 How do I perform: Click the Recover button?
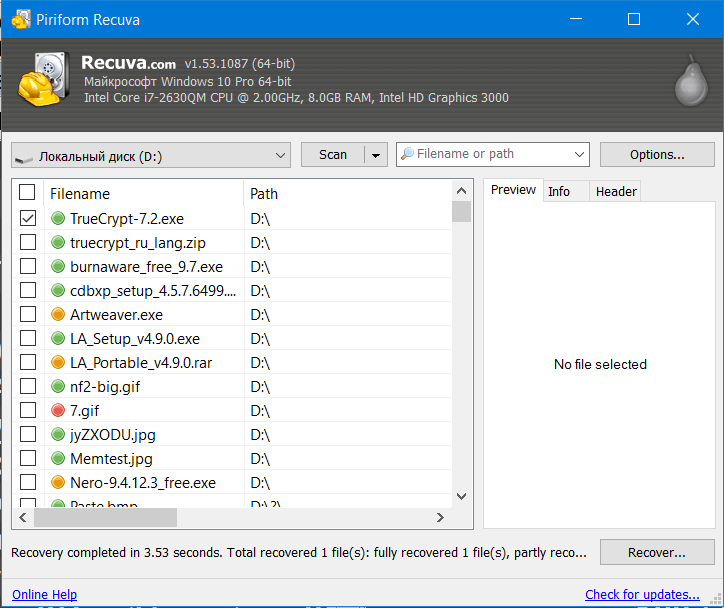point(657,552)
